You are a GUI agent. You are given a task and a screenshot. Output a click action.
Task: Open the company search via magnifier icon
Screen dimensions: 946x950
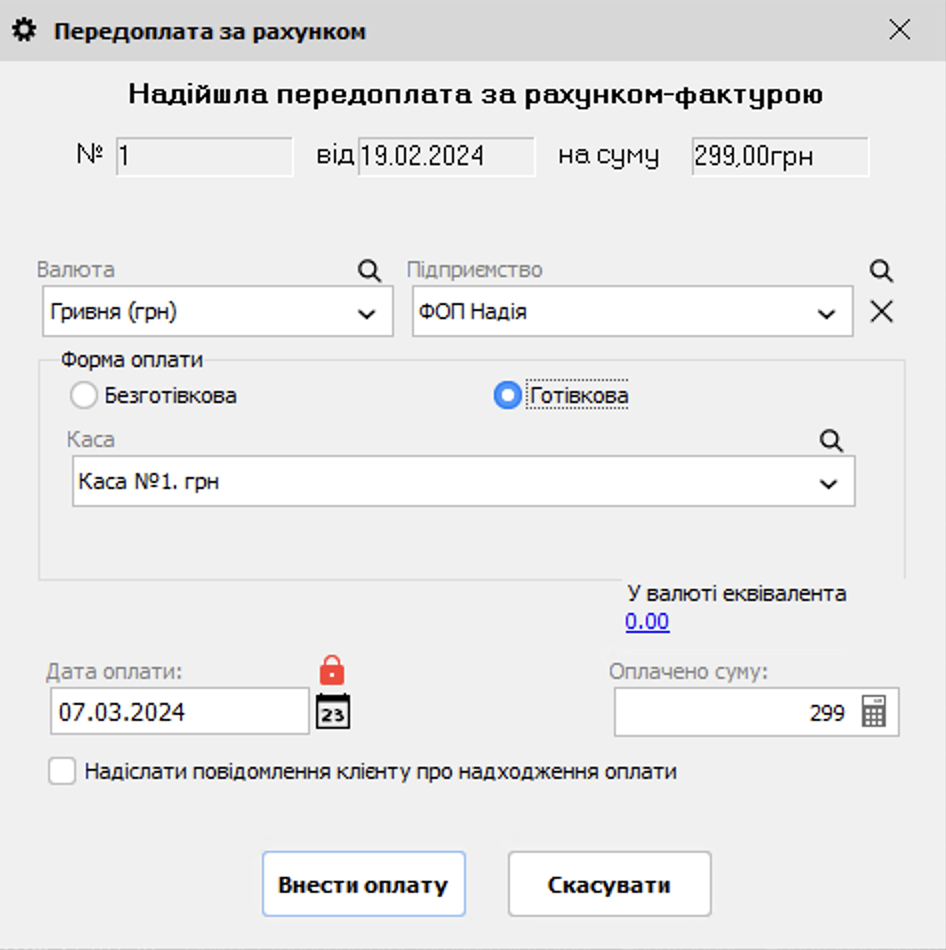pyautogui.click(x=880, y=271)
